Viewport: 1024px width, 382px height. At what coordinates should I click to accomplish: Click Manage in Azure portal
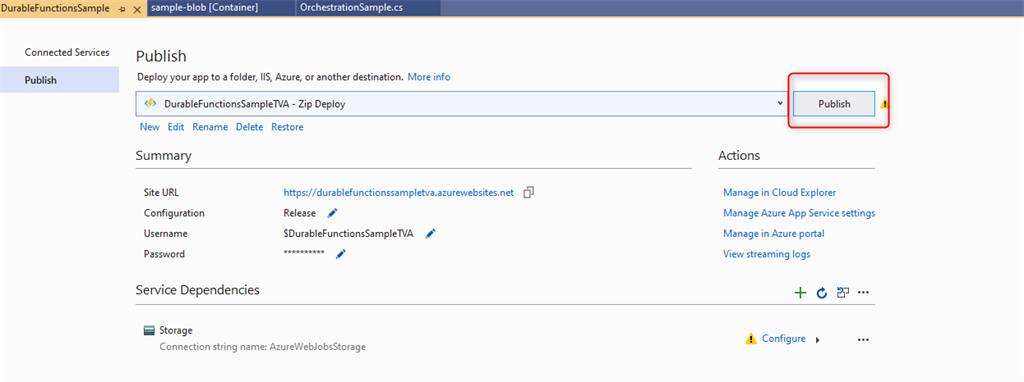click(x=773, y=233)
